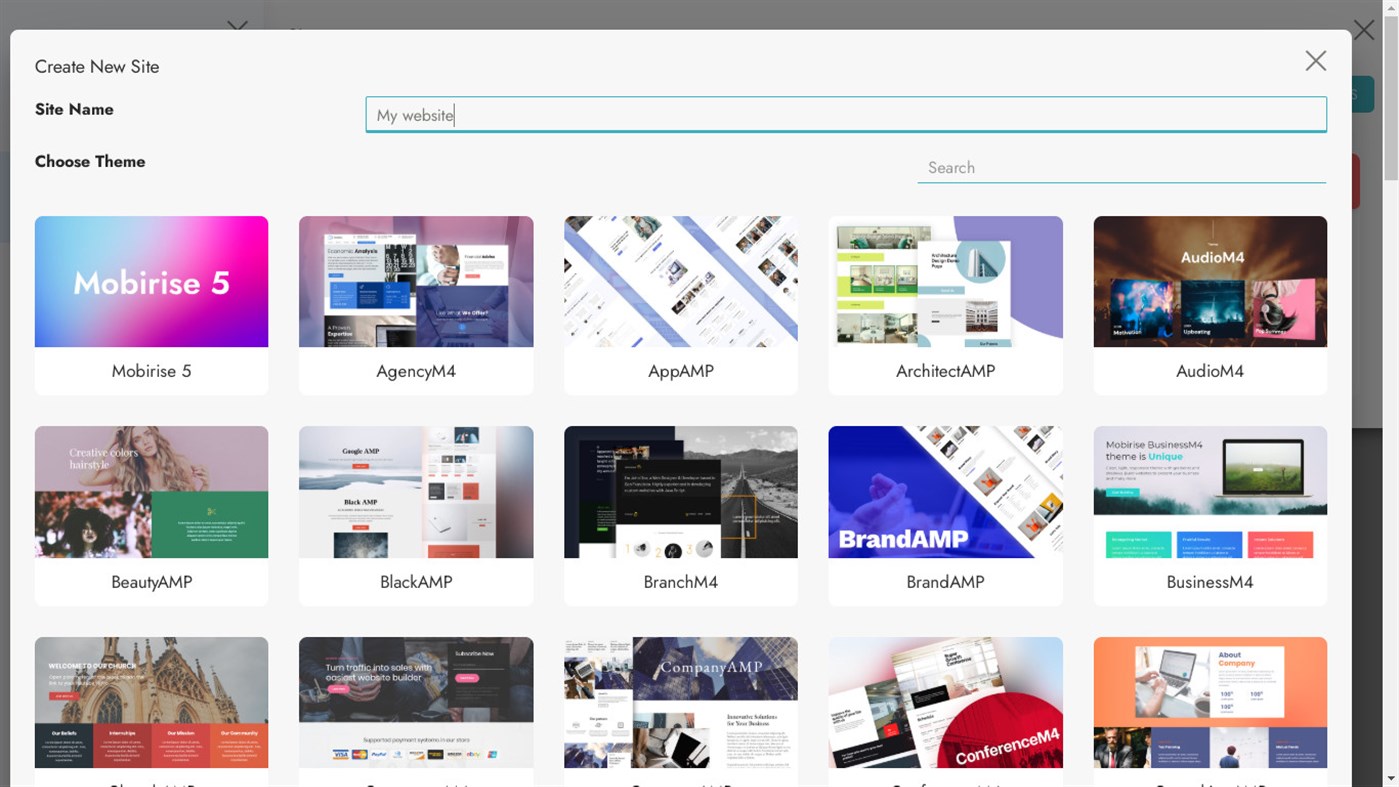
Task: Select the ArchitectAMP theme
Action: (945, 305)
